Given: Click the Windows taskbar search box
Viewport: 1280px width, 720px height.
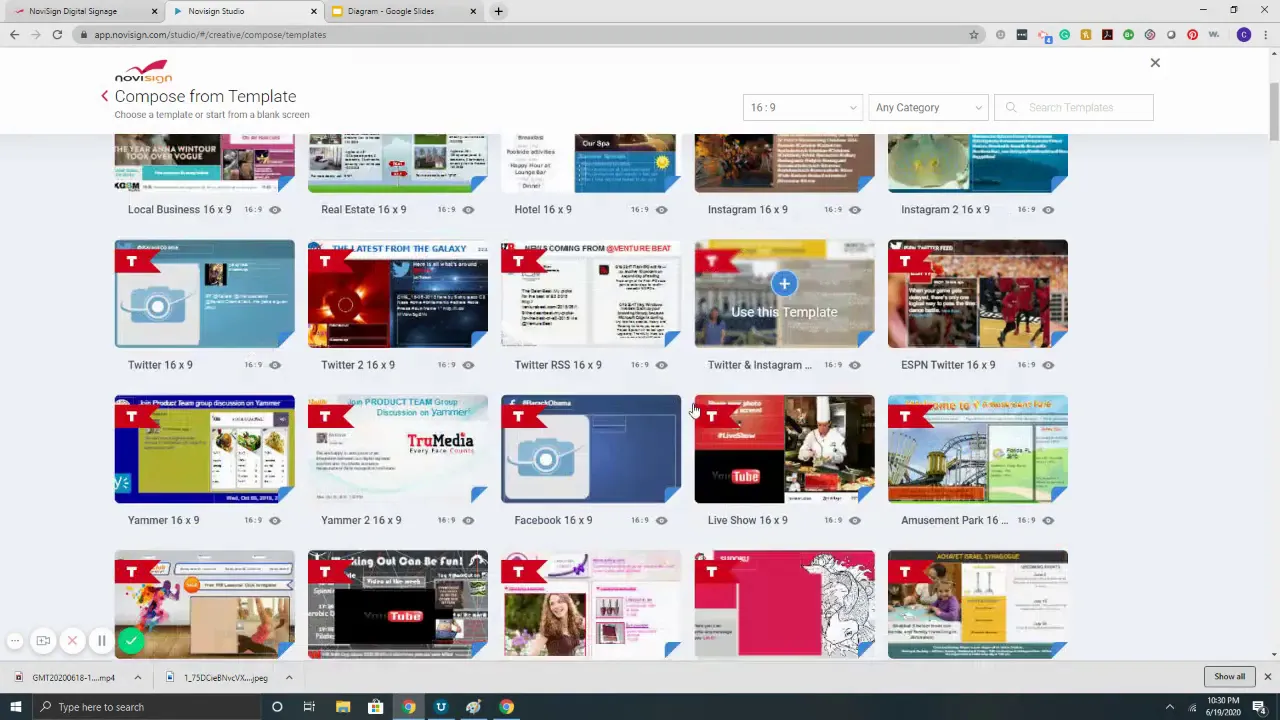Looking at the screenshot, I should (145, 707).
